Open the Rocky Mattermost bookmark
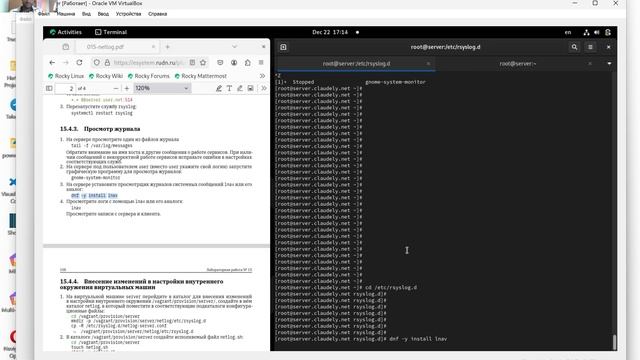The image size is (640, 360). (x=200, y=76)
